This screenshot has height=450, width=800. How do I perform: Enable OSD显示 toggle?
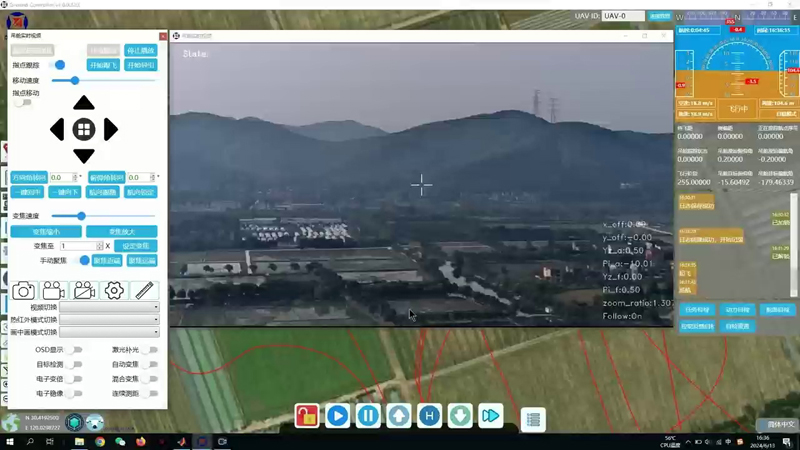coord(76,350)
